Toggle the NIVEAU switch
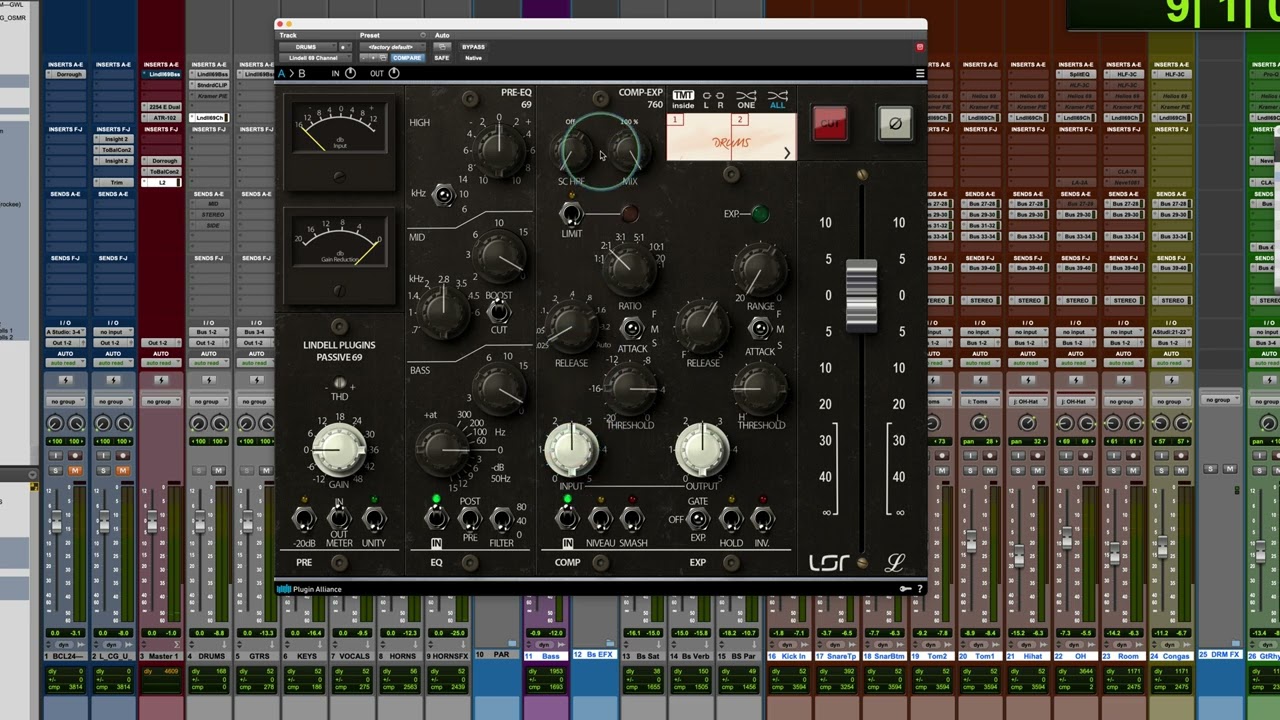This screenshot has height=720, width=1280. 600,518
